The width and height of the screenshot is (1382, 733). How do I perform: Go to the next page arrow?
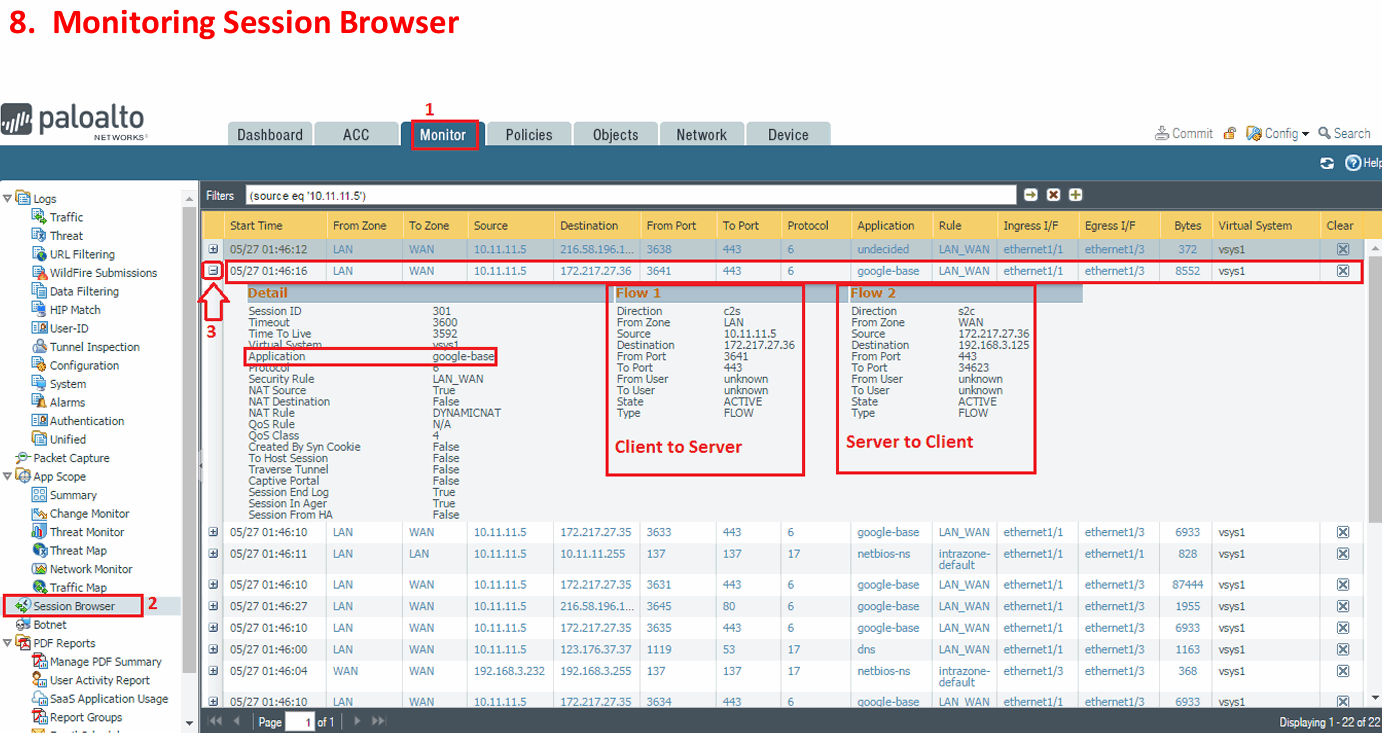click(357, 721)
